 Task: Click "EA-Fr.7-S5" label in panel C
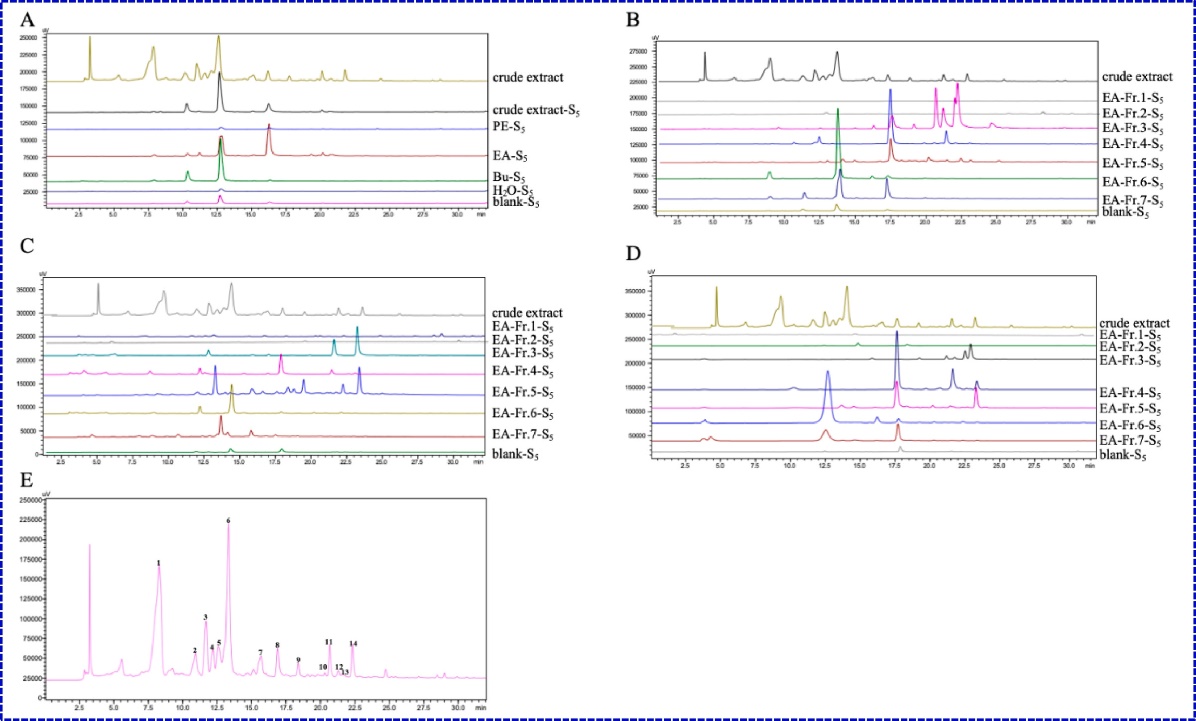(522, 436)
